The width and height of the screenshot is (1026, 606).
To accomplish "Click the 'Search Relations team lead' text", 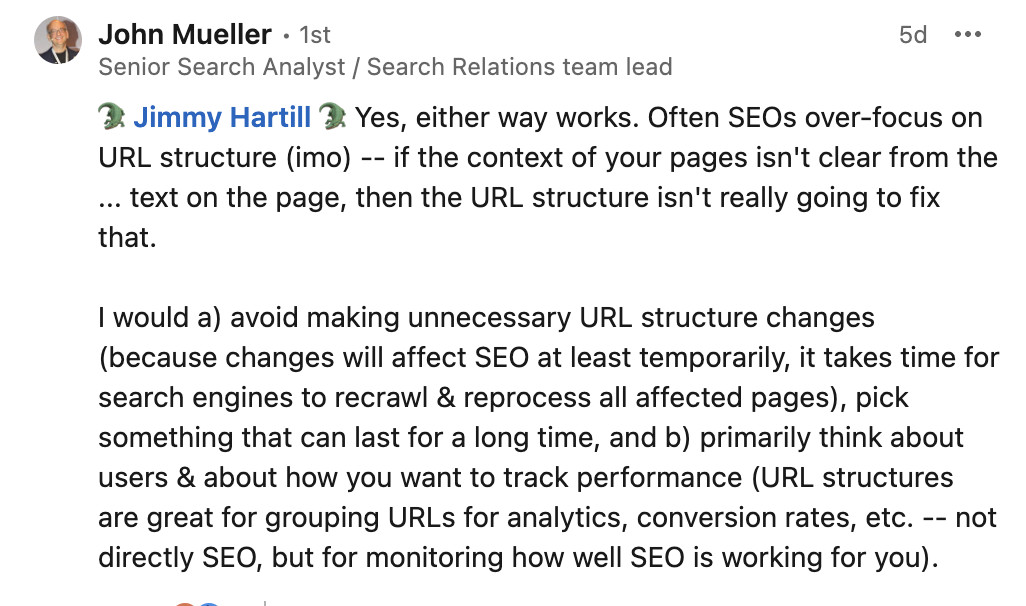I will pos(519,67).
